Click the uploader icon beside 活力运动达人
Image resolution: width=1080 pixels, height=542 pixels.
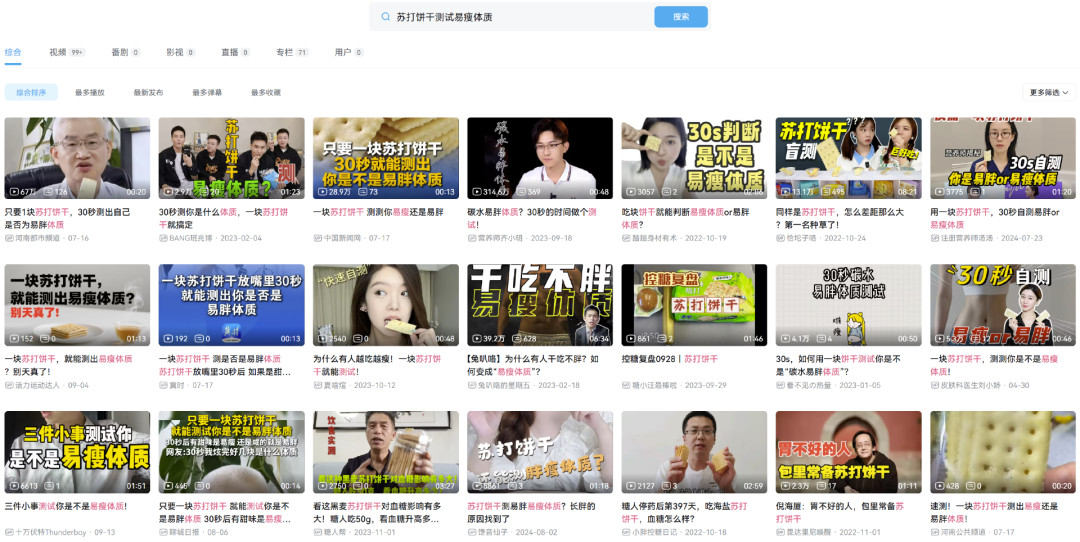coord(8,385)
